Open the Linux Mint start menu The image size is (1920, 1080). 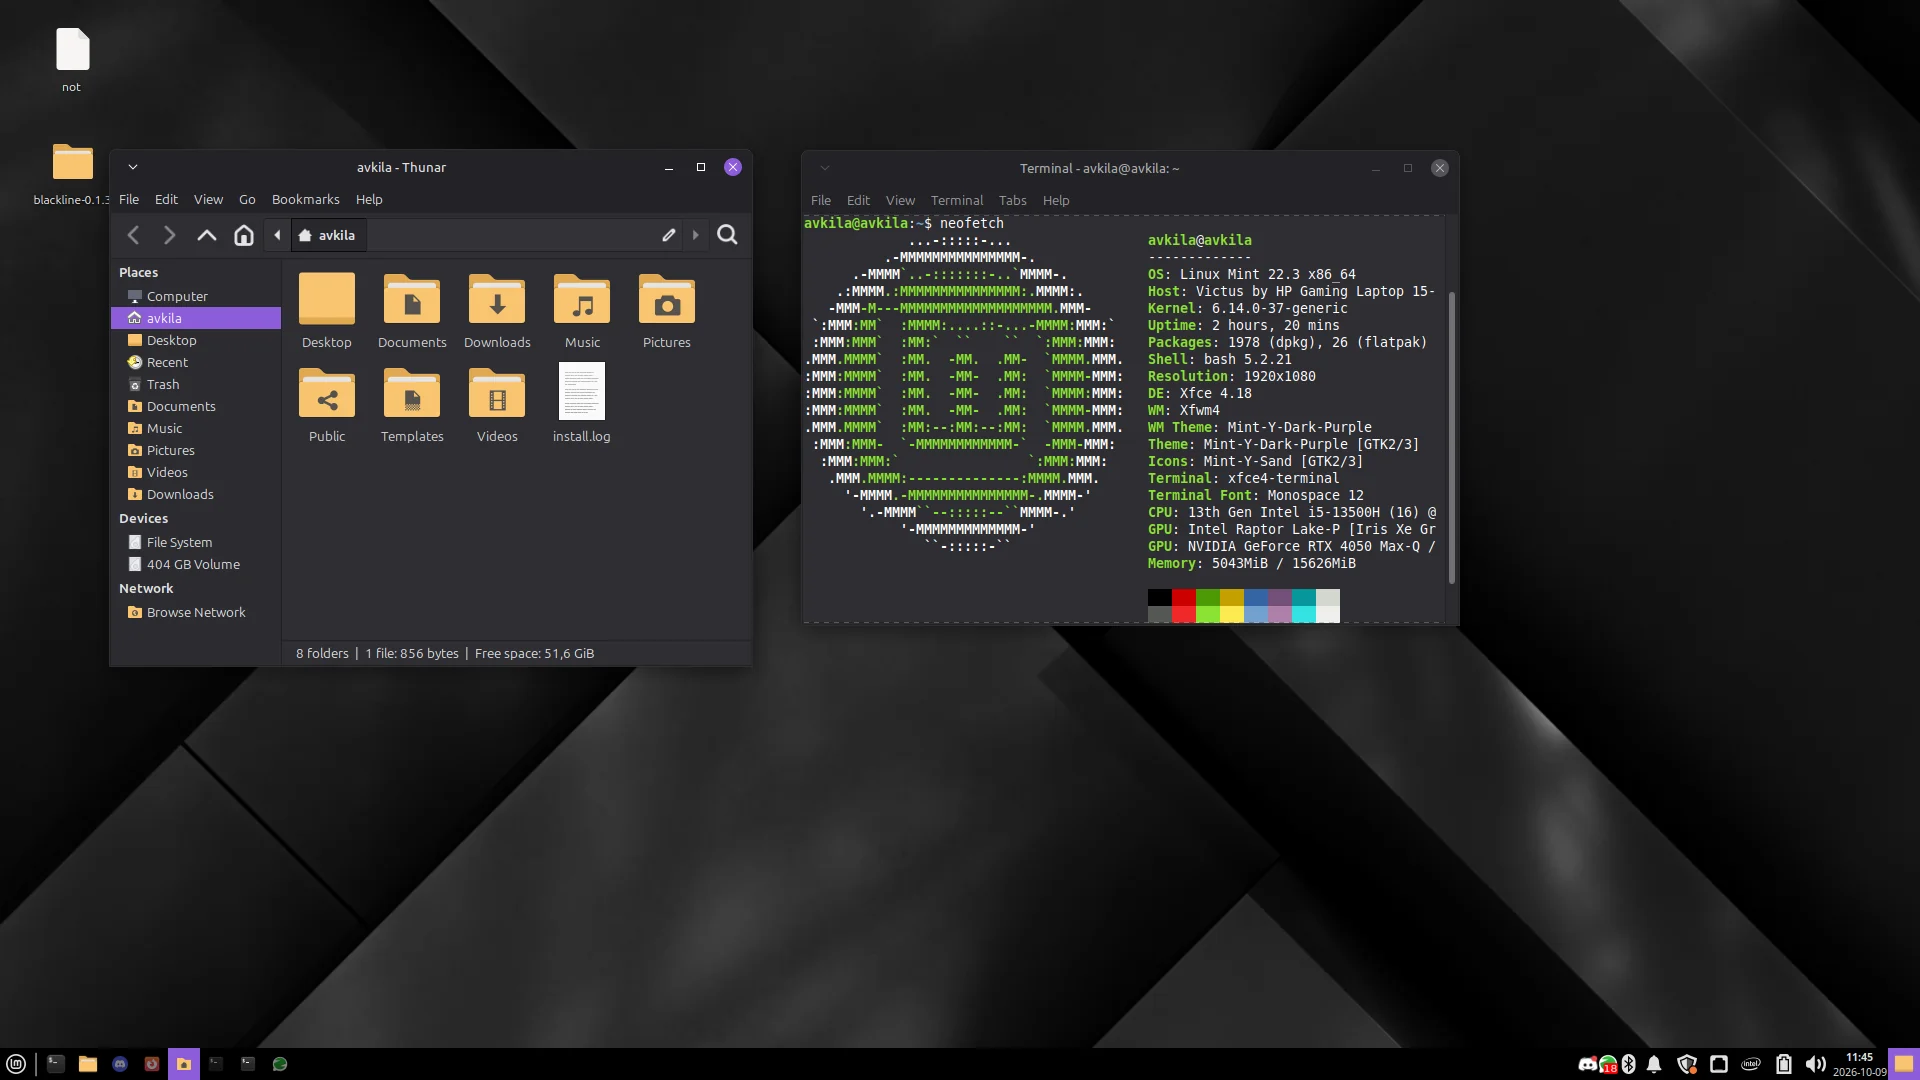[16, 1064]
